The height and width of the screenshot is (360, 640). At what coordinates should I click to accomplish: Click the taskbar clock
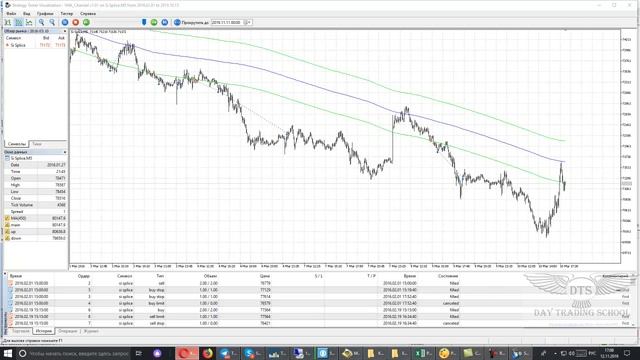pyautogui.click(x=609, y=353)
